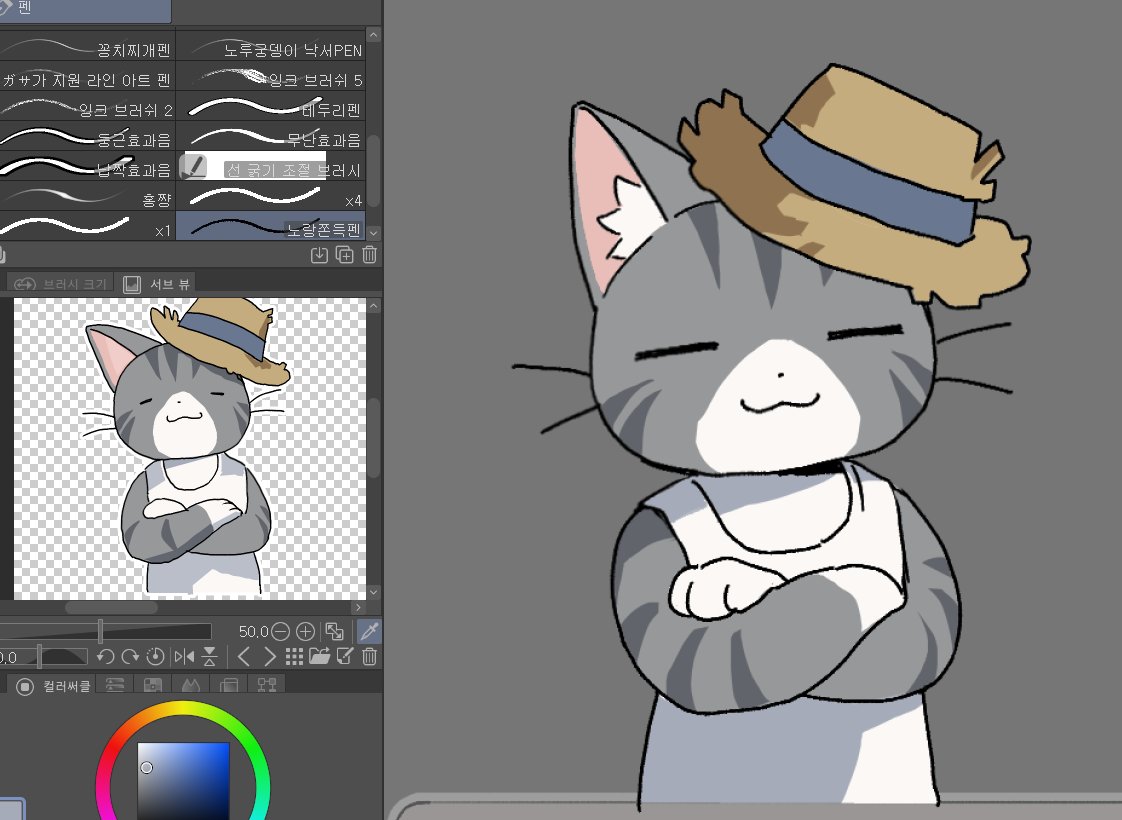Click the edit image icon in sub view
The width and height of the screenshot is (1122, 820).
[x=345, y=656]
